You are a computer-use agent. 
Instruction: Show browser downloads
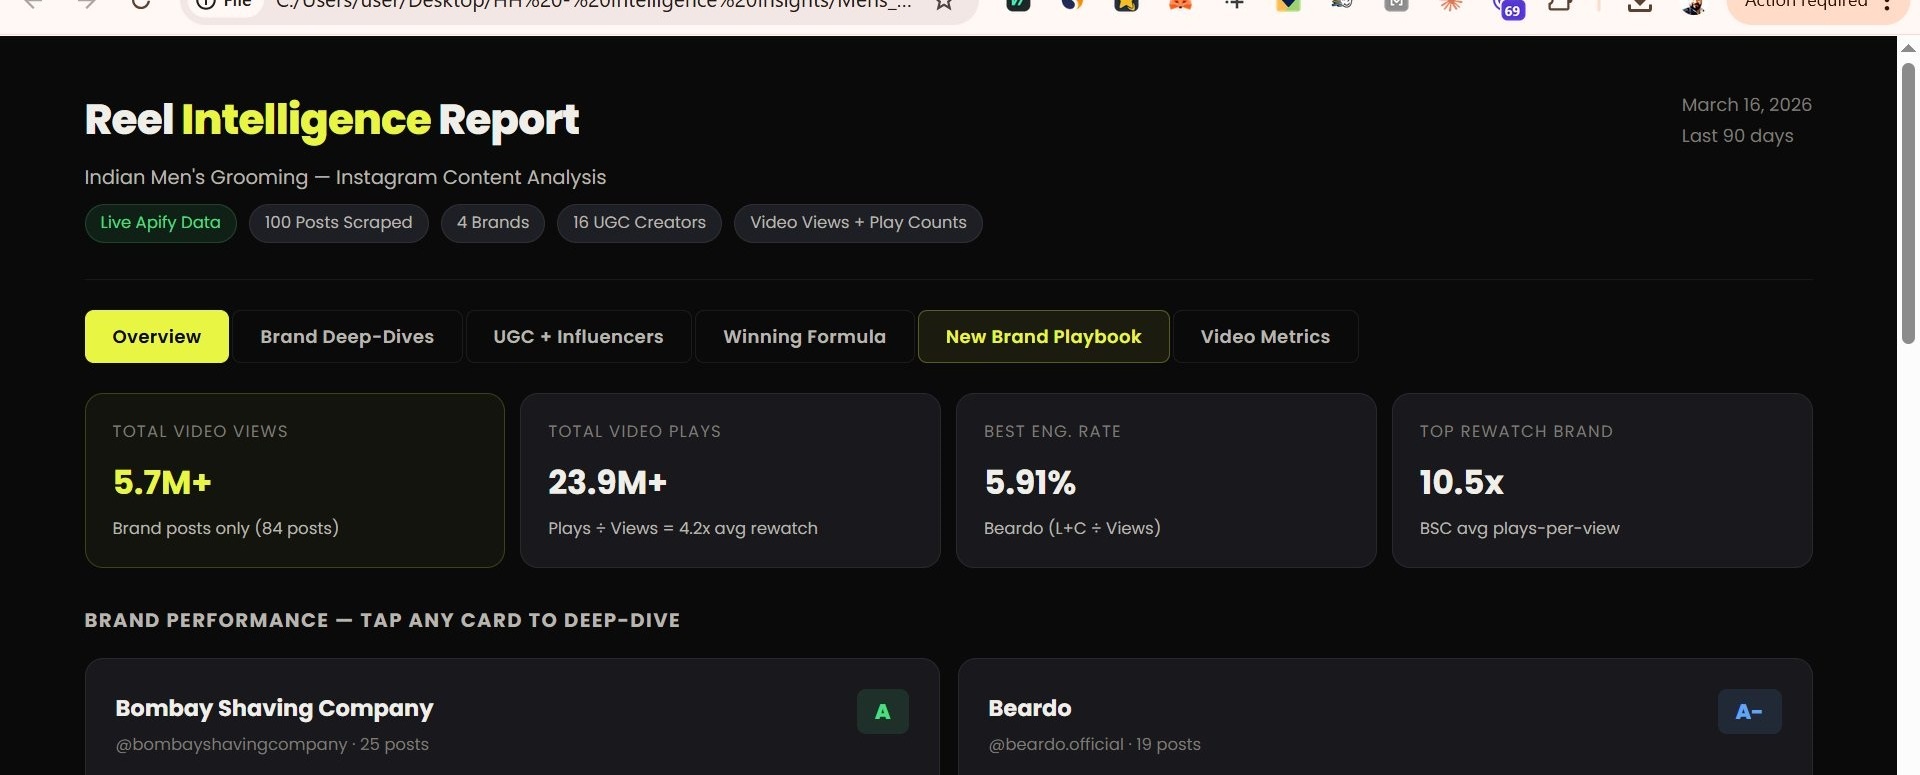pos(1639,4)
